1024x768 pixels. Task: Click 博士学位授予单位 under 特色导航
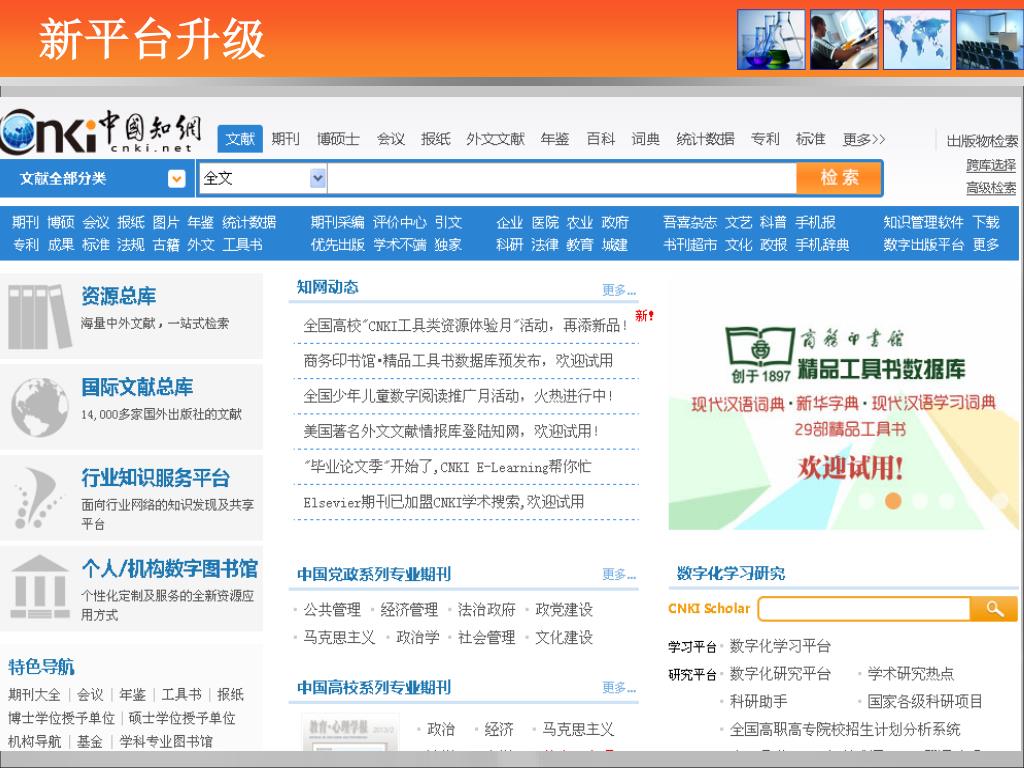61,718
